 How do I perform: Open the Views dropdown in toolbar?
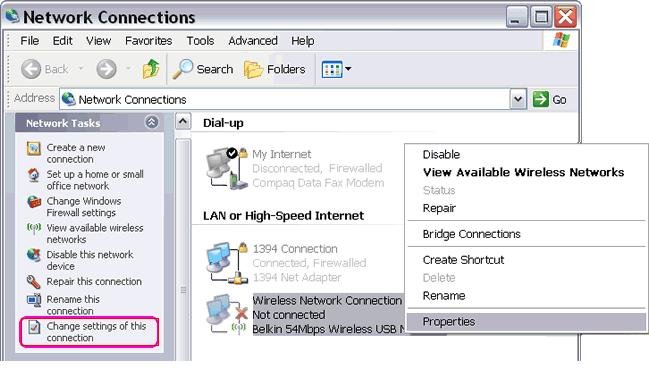[x=336, y=69]
